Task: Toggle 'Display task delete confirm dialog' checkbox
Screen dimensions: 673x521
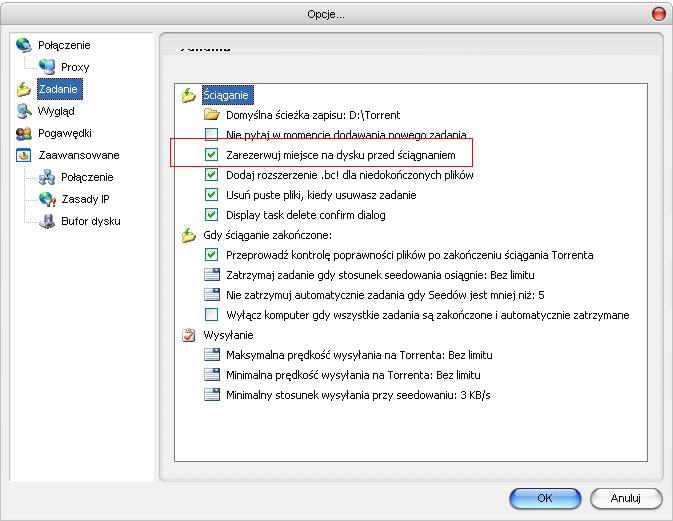Action: click(211, 215)
